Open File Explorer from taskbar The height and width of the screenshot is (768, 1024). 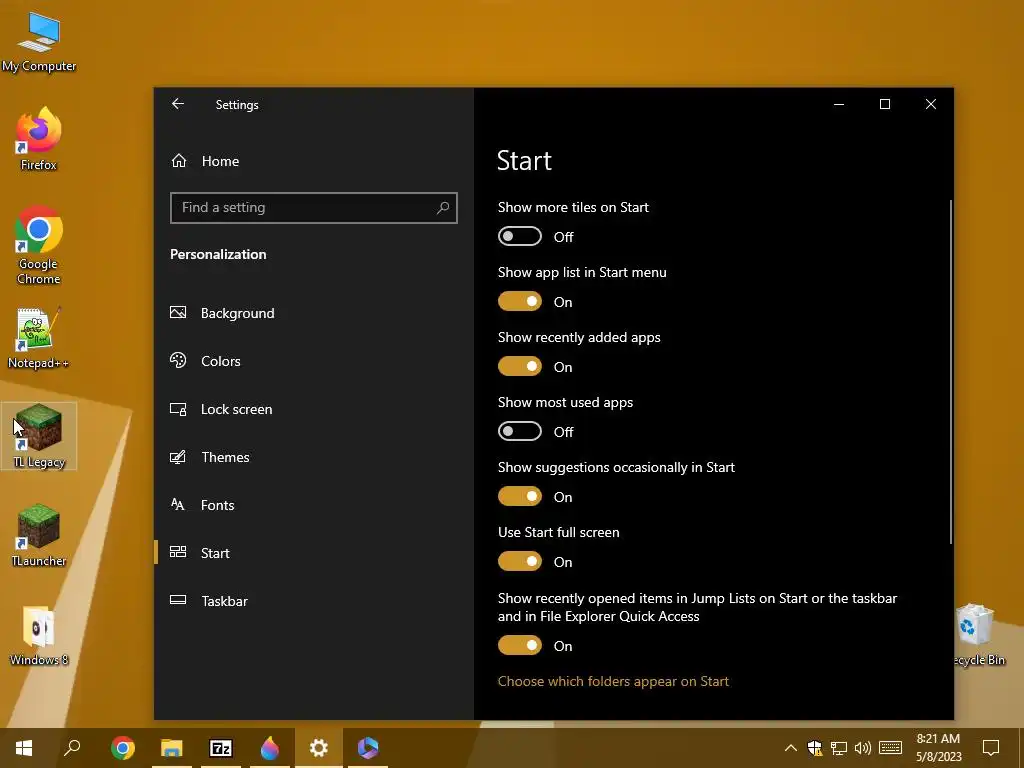[x=172, y=748]
